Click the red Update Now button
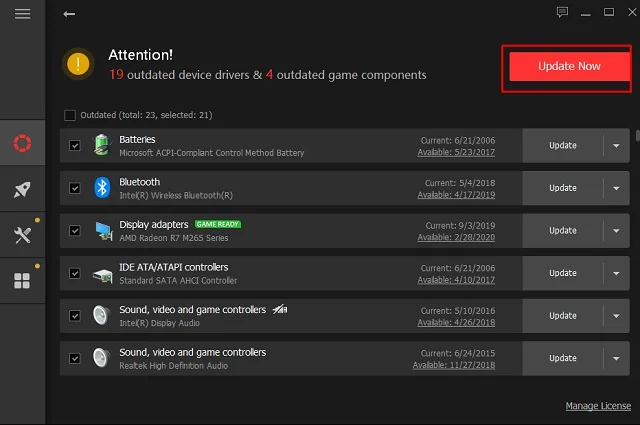This screenshot has height=425, width=640. pyautogui.click(x=569, y=66)
